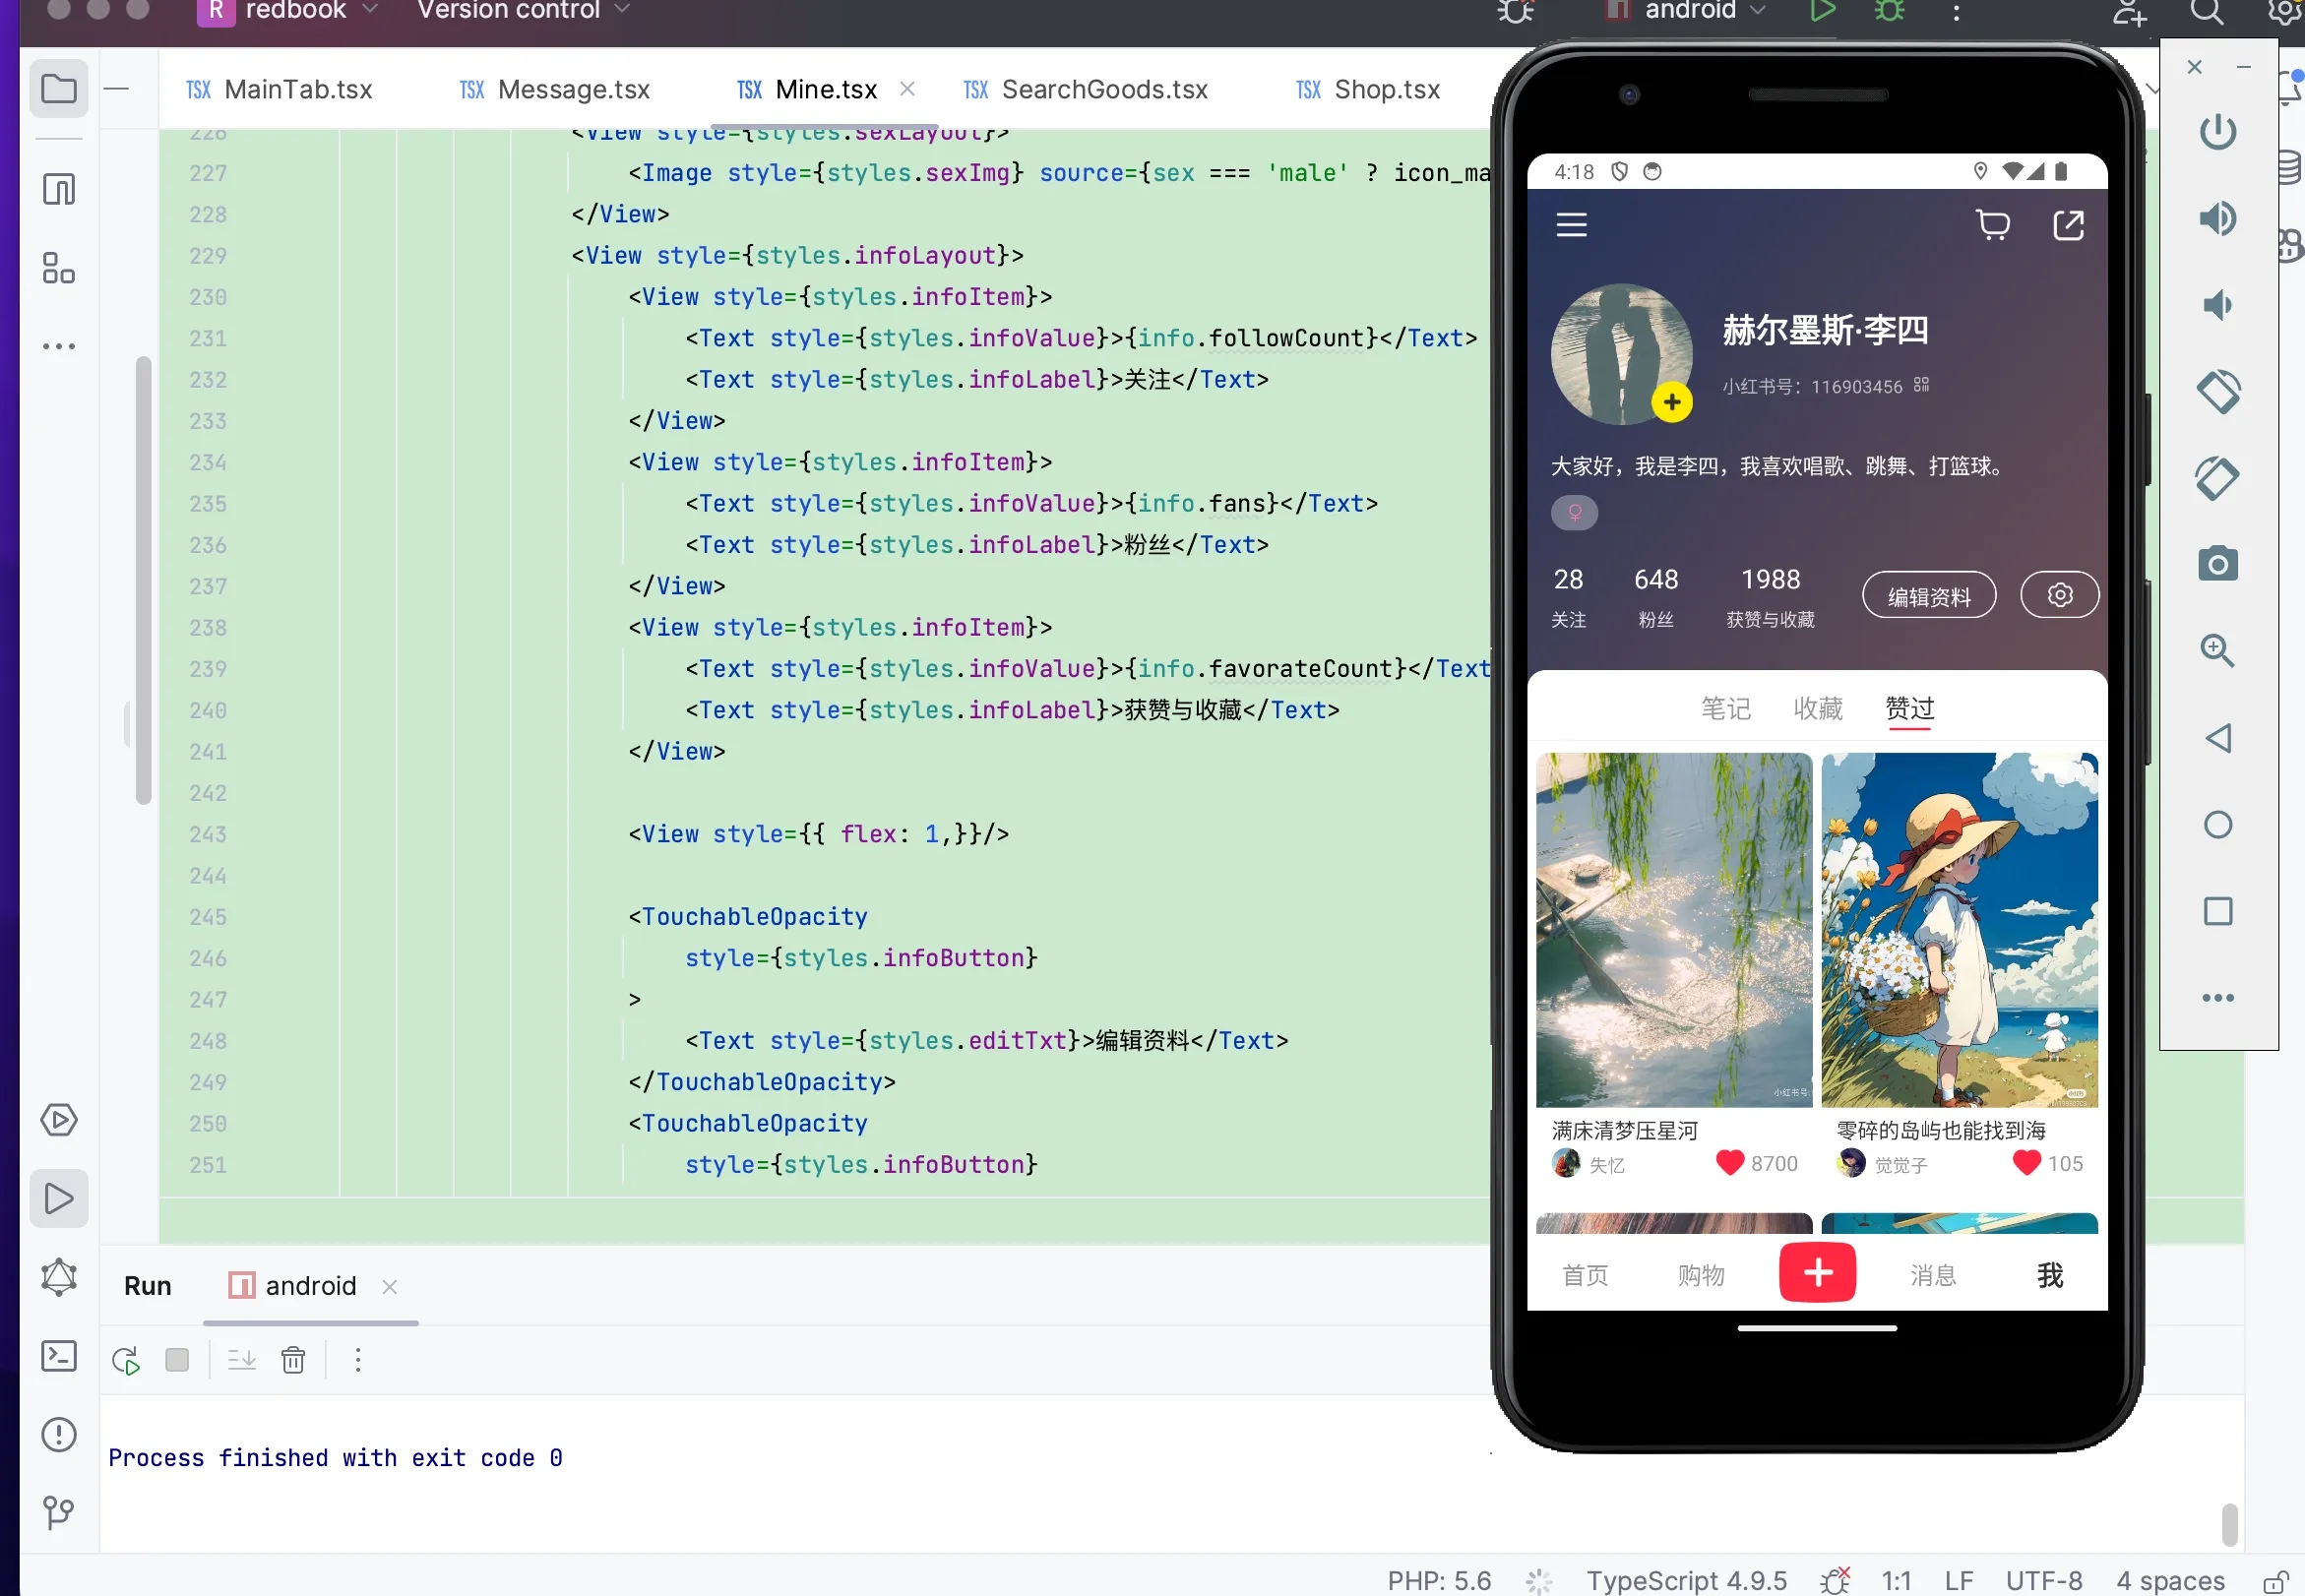Select the 收藏 tab in the app
2305x1596 pixels.
(1817, 708)
